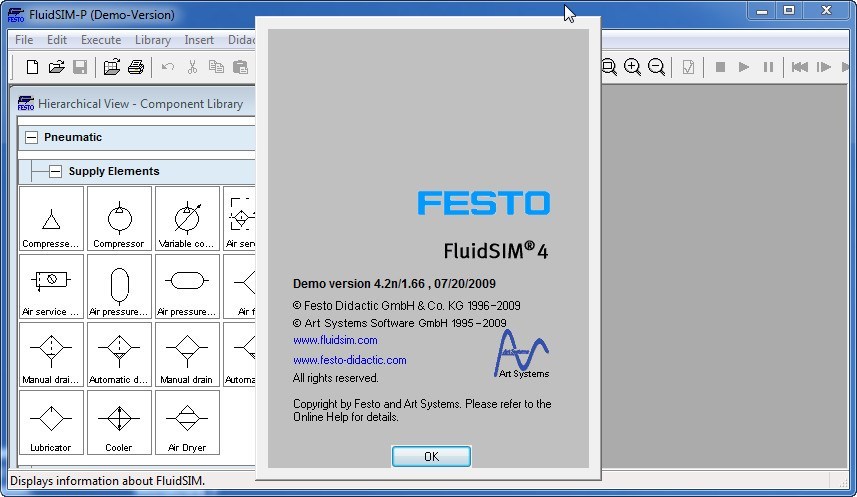Click the Undo toolbar icon

point(168,67)
